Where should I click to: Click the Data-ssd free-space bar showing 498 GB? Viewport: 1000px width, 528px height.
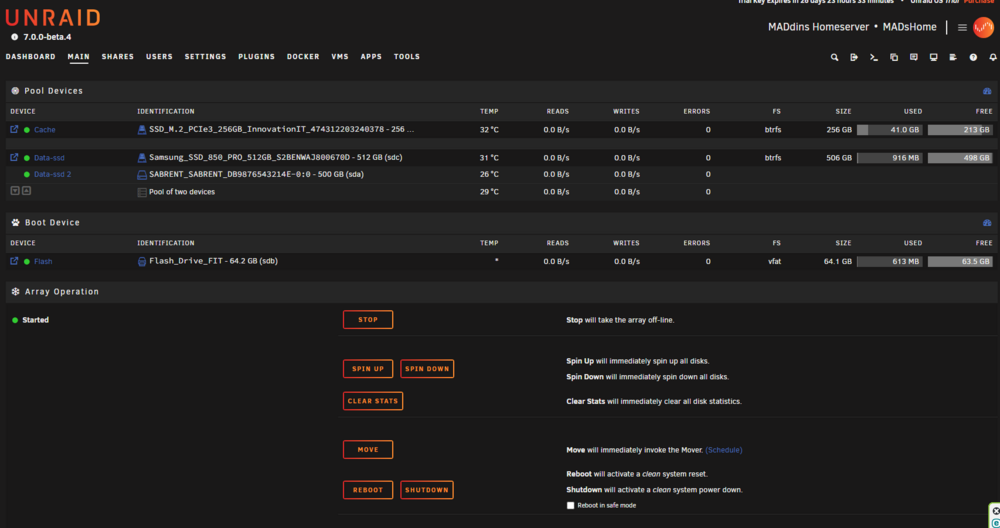point(960,158)
